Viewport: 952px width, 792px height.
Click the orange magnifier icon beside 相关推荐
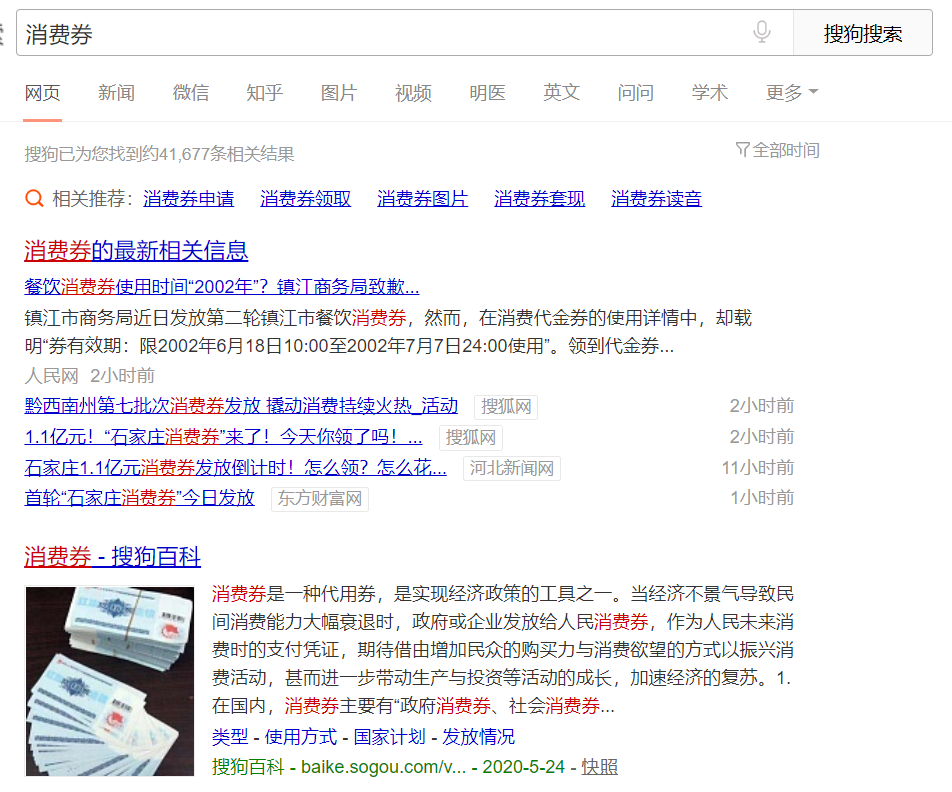point(34,199)
